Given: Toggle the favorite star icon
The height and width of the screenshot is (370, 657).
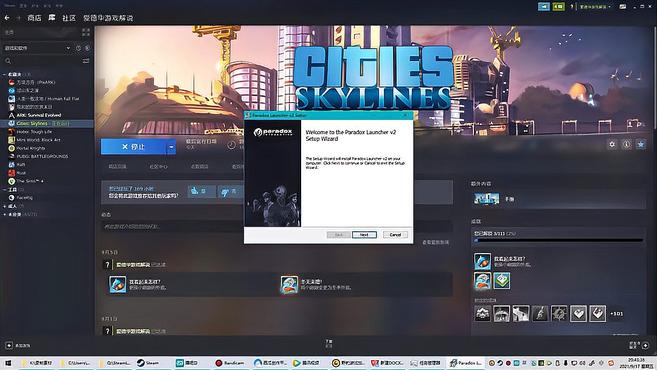Looking at the screenshot, I should click(641, 144).
